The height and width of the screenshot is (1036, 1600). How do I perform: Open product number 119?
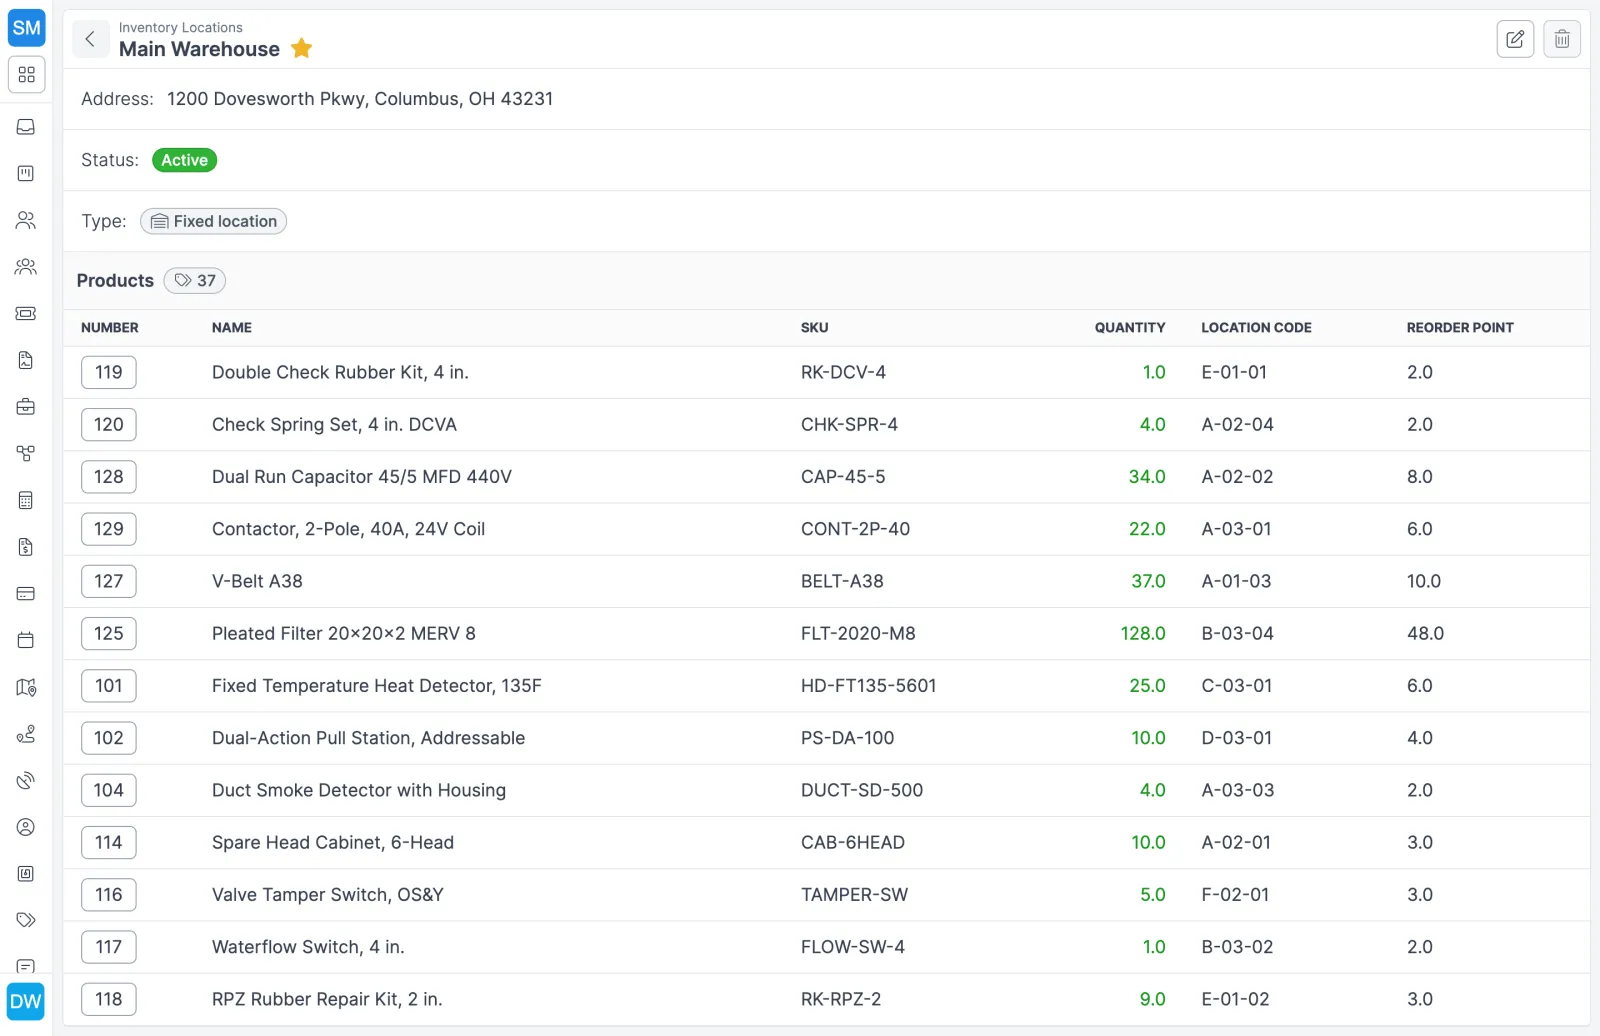point(108,372)
